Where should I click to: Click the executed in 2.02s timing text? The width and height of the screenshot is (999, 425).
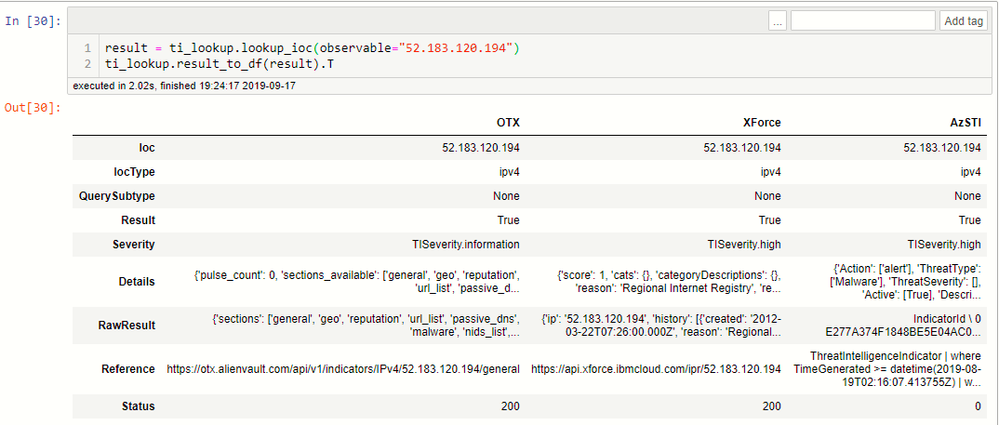pos(184,85)
